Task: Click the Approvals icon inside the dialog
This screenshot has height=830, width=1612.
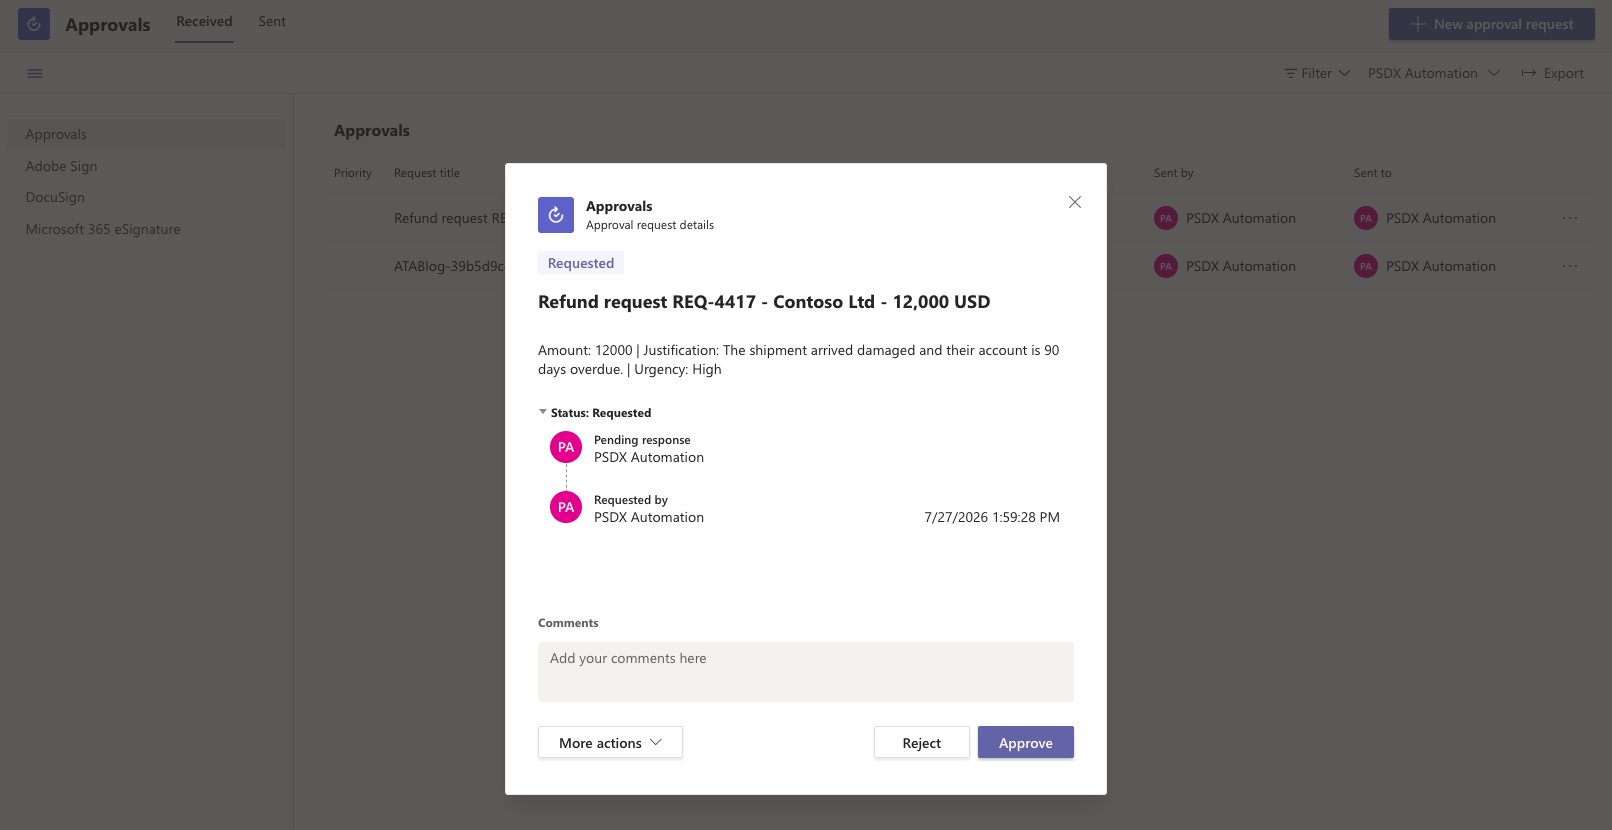Action: [x=556, y=215]
